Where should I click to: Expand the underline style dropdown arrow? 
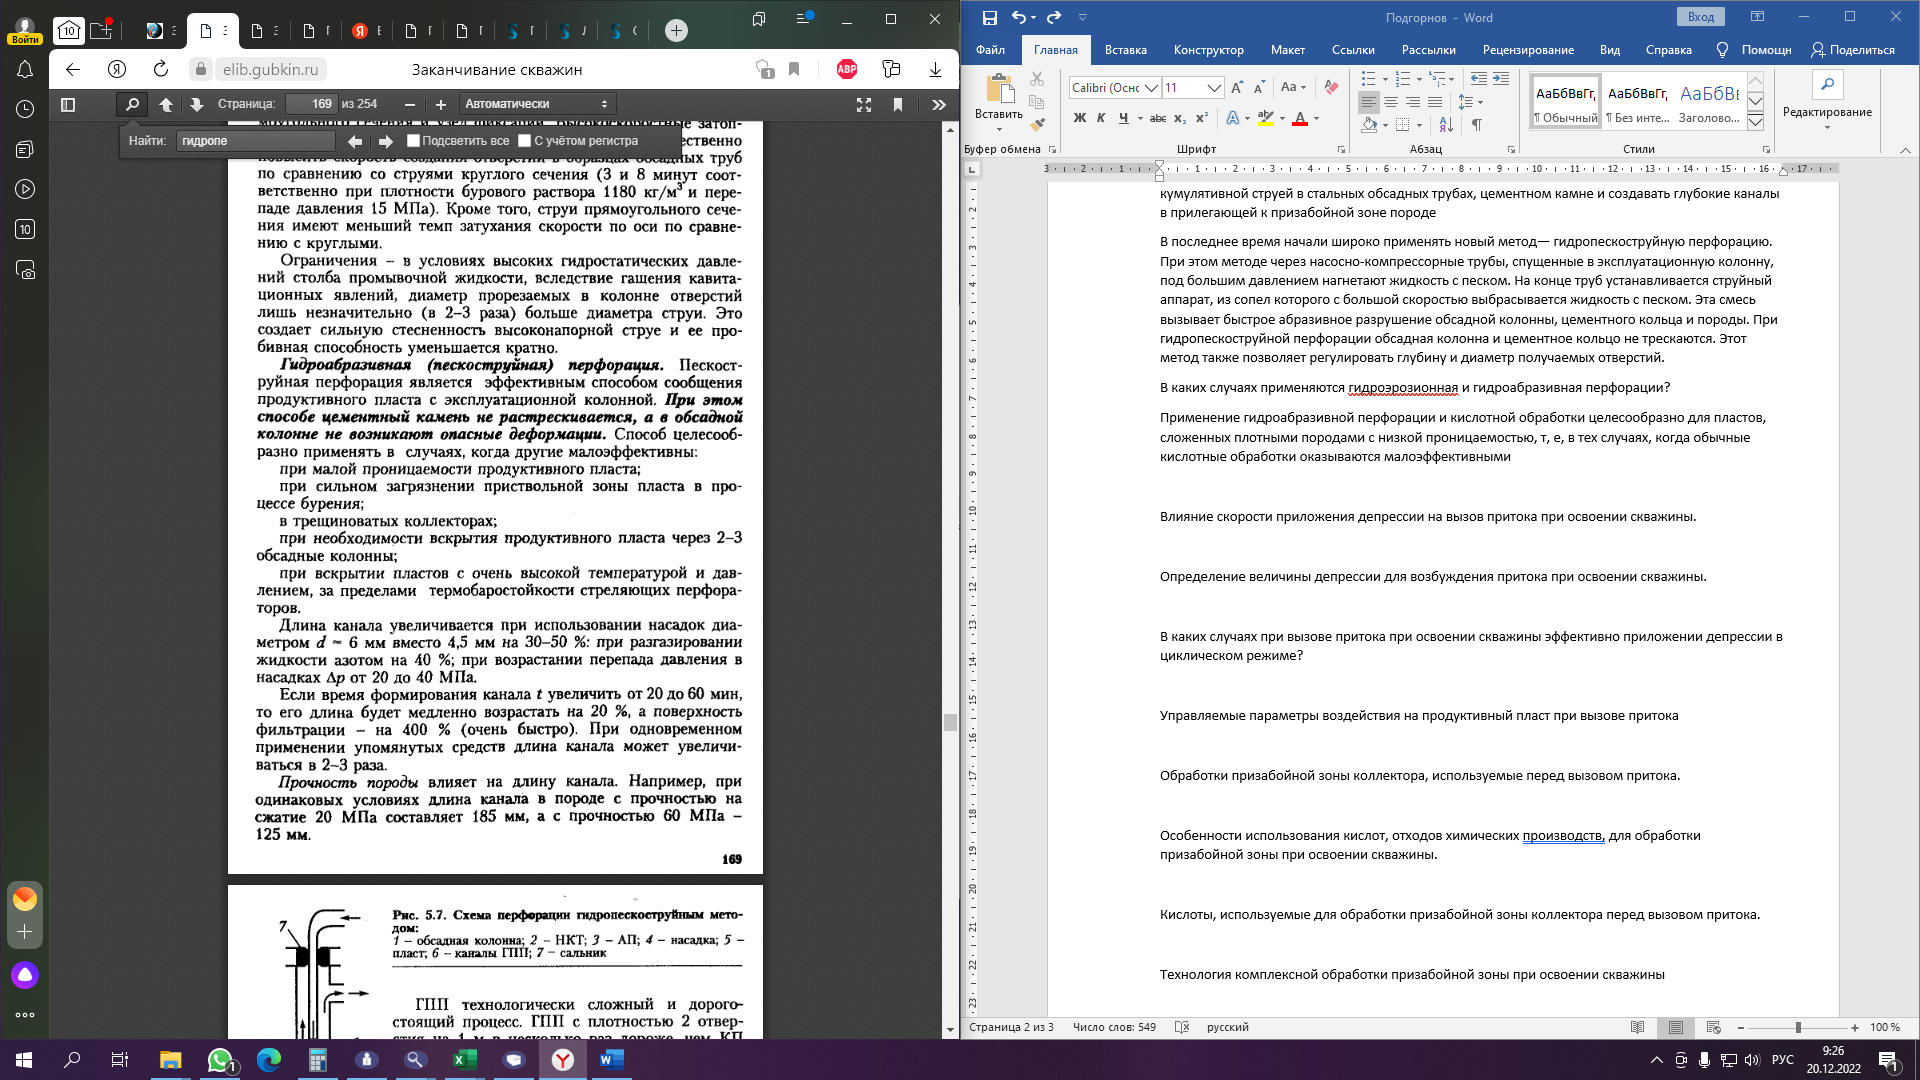[x=1141, y=118]
